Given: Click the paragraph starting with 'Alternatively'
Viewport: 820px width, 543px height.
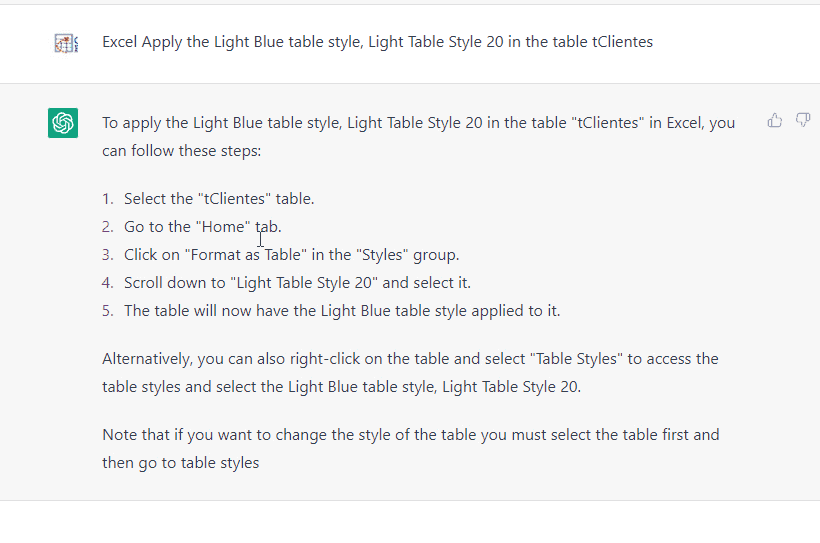Looking at the screenshot, I should click(x=410, y=372).
